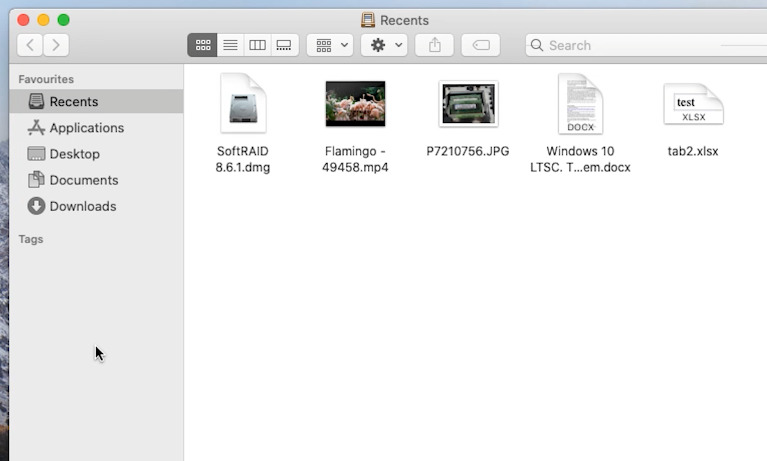
Task: Open Applications in the sidebar
Action: coord(96,128)
